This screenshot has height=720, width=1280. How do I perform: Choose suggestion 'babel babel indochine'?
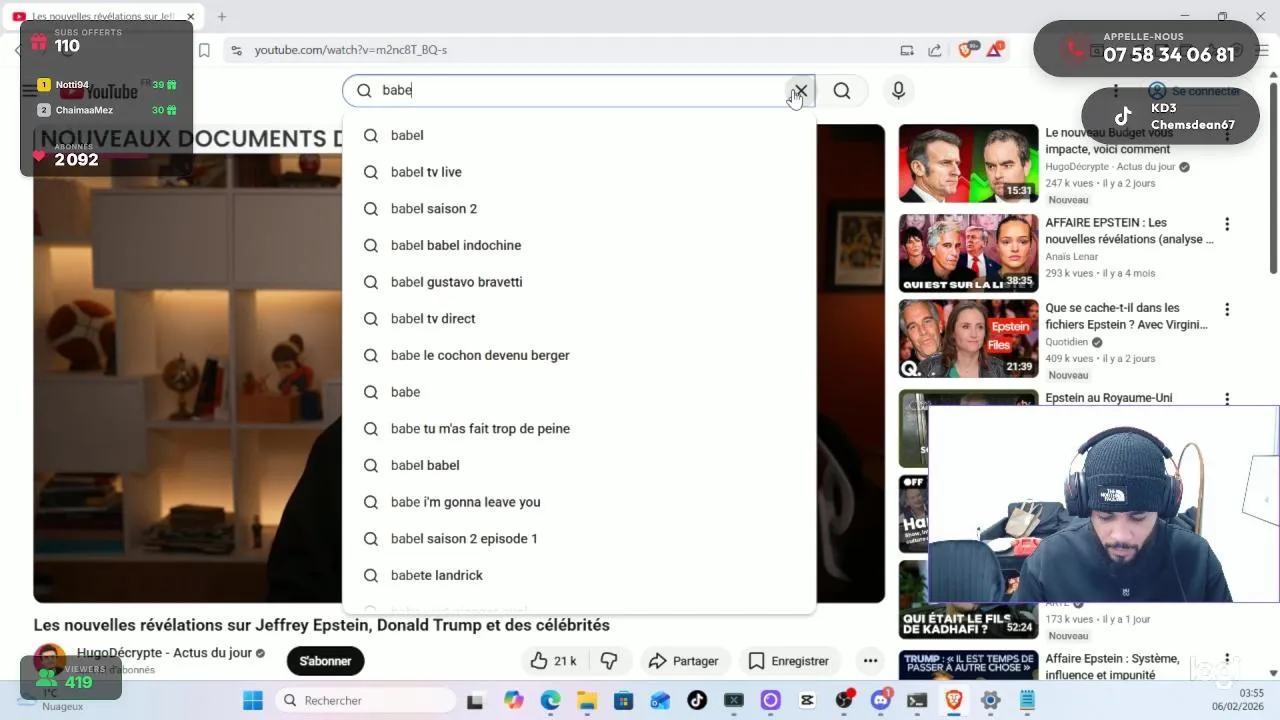click(x=579, y=245)
